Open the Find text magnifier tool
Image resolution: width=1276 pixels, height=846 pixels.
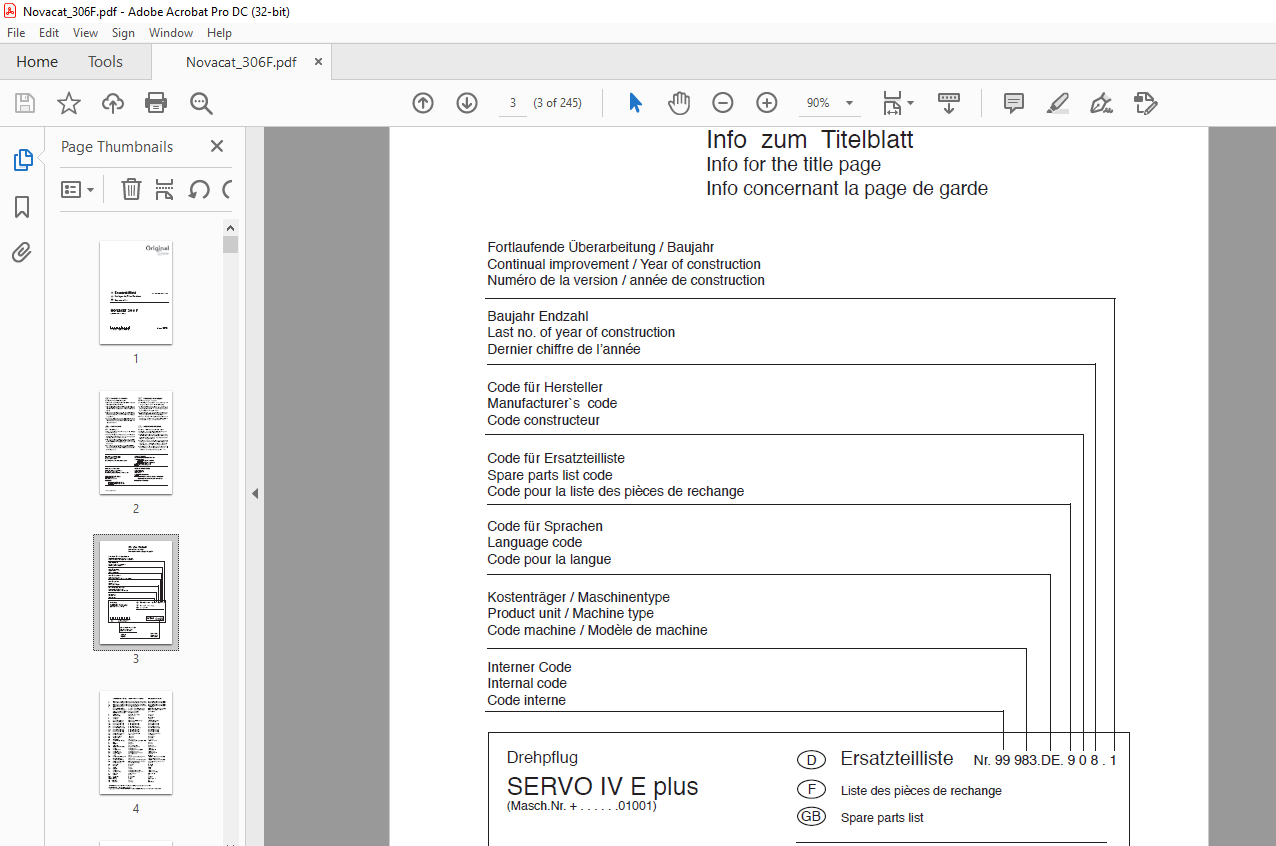201,103
